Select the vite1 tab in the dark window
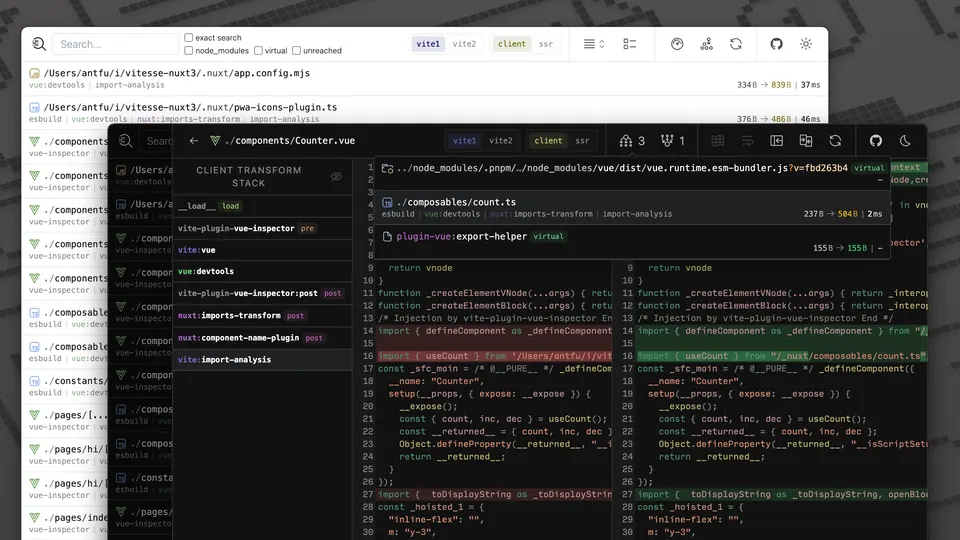 [464, 141]
